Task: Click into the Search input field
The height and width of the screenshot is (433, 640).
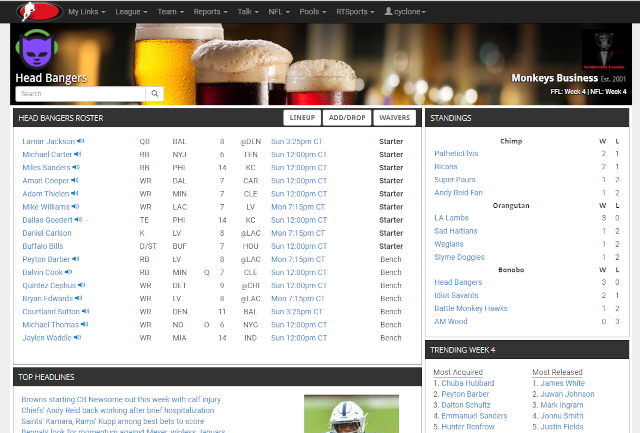Action: [80, 93]
